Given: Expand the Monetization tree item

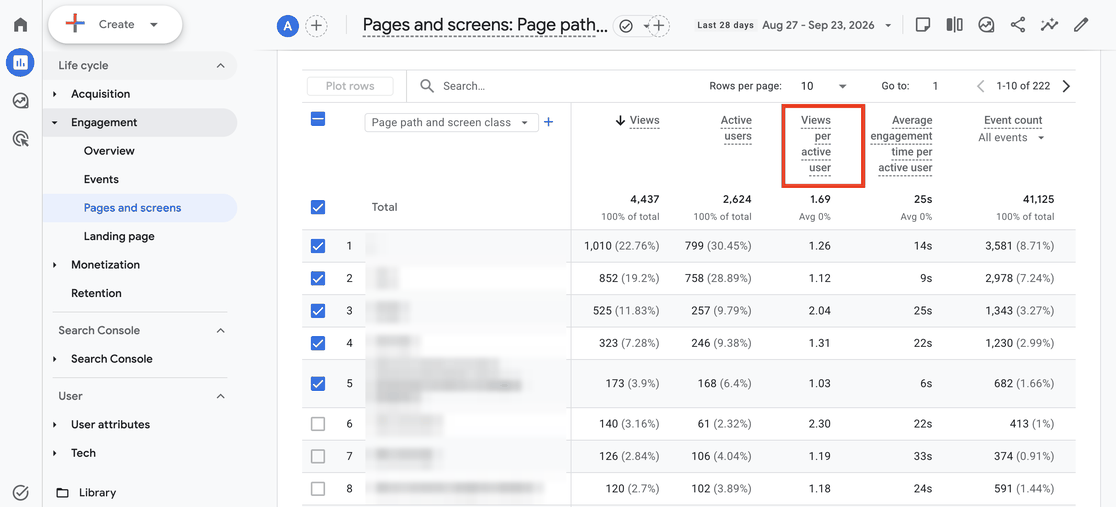Looking at the screenshot, I should click(x=55, y=265).
